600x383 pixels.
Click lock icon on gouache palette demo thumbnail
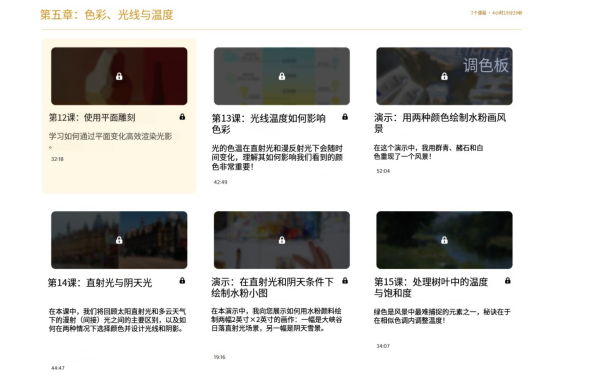click(x=282, y=240)
